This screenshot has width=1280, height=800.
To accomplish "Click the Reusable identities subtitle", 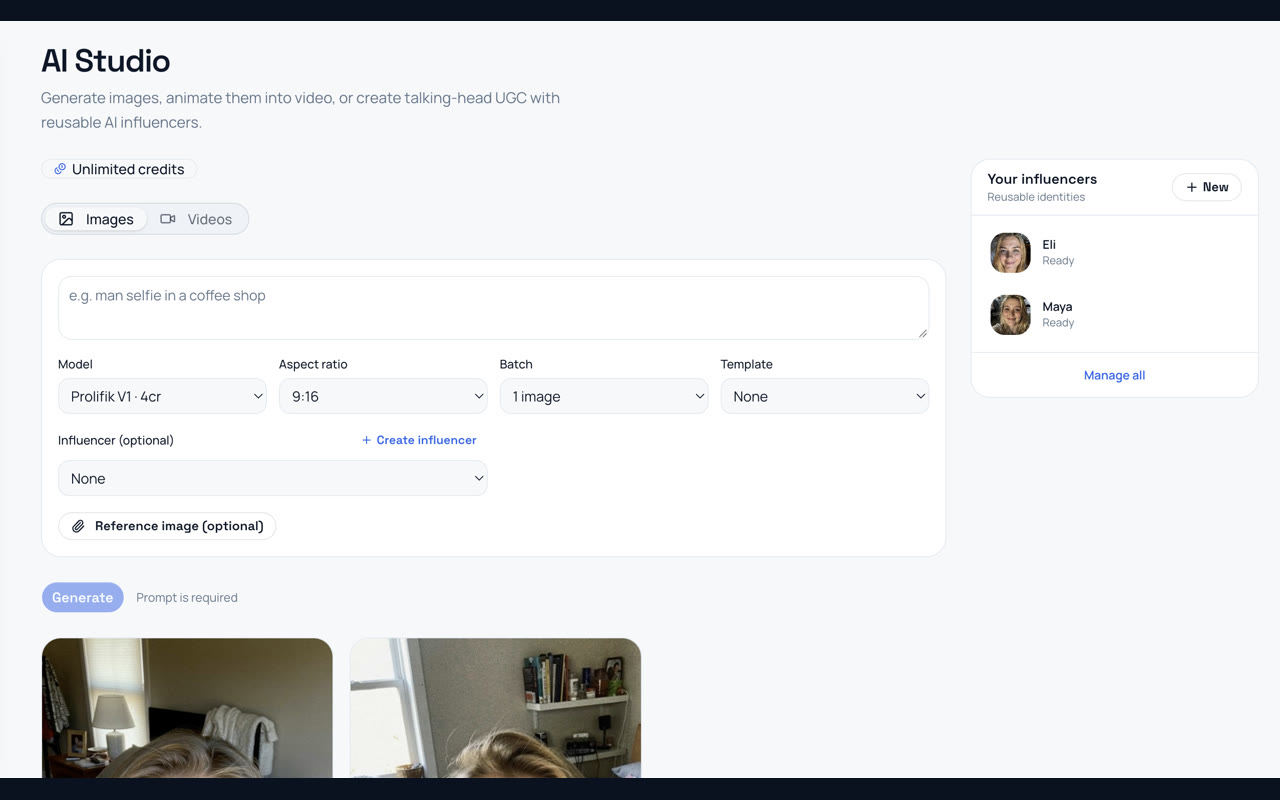I will [1036, 197].
